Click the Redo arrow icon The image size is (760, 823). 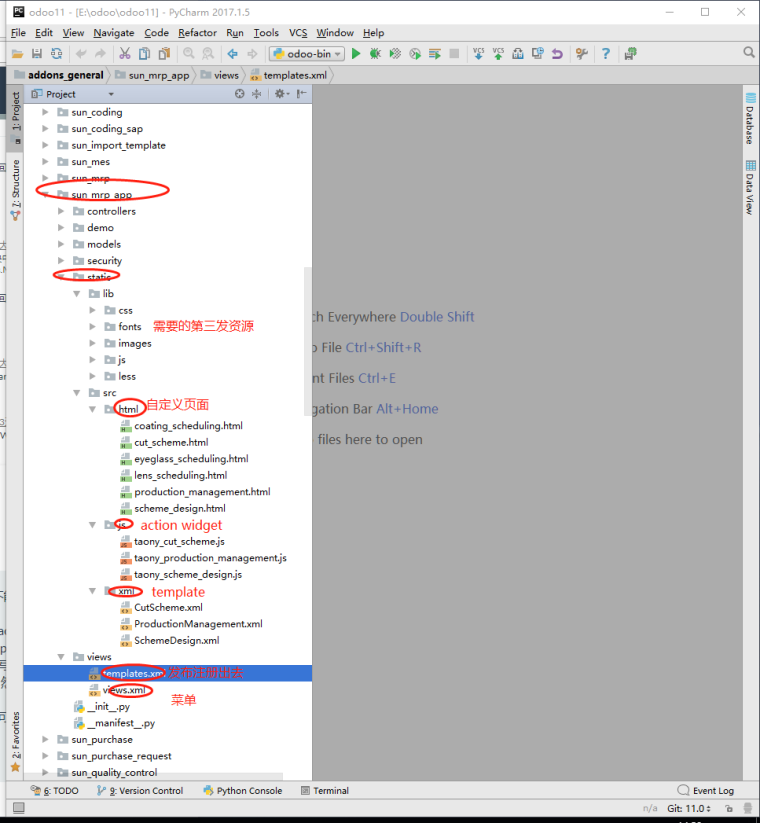[x=100, y=54]
